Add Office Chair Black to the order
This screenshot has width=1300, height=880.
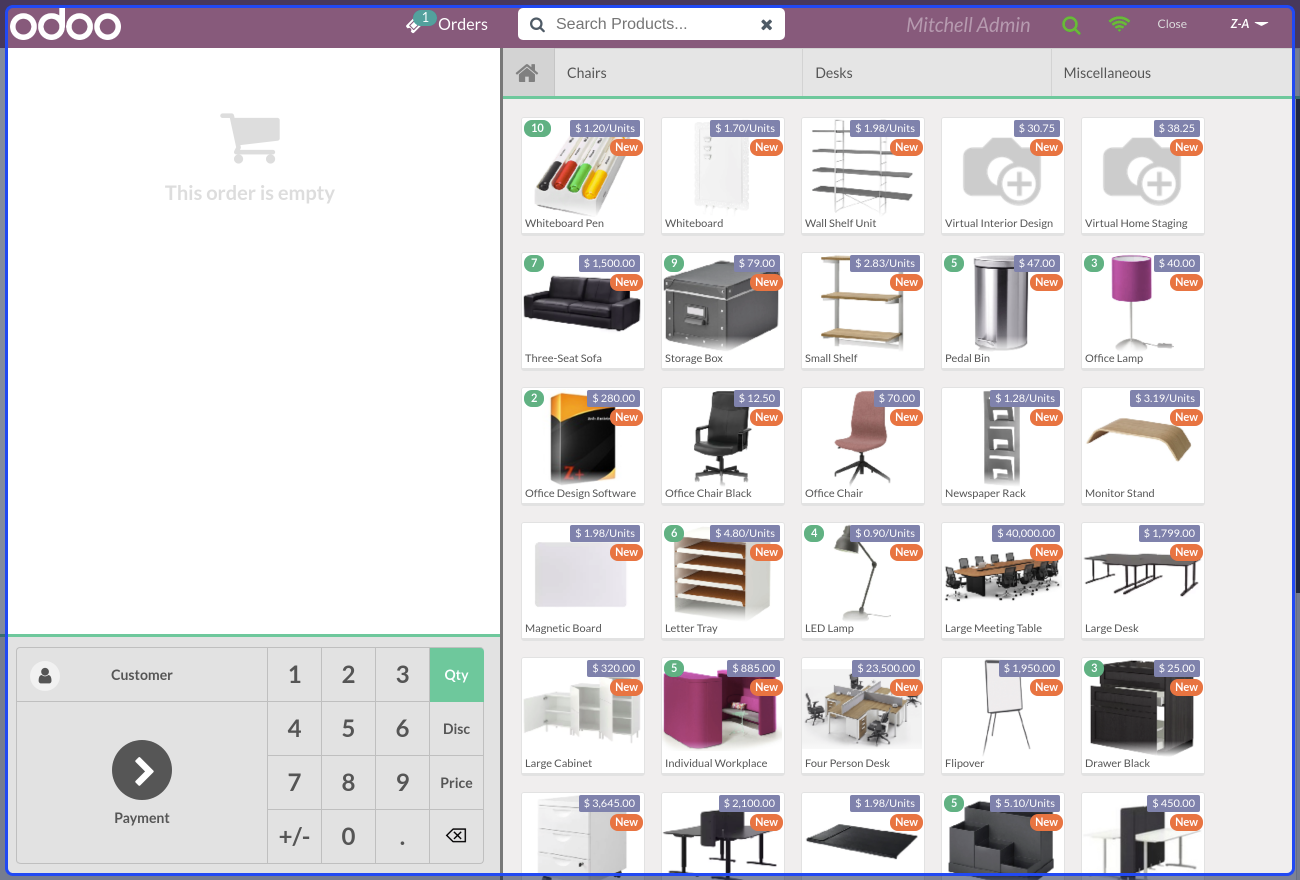pos(723,446)
